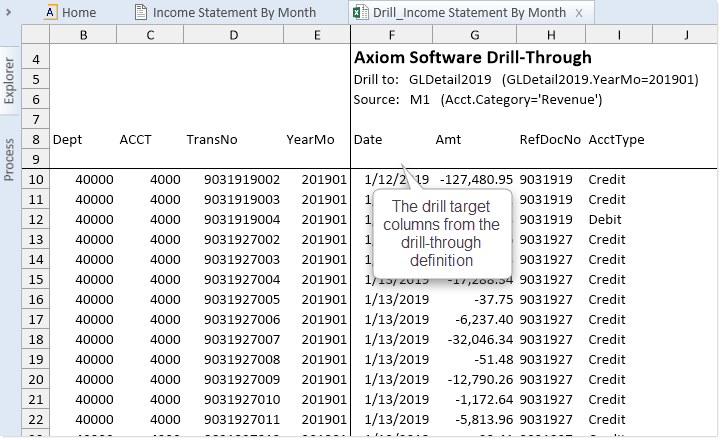Select column D header
This screenshot has height=440, width=721.
pos(234,35)
